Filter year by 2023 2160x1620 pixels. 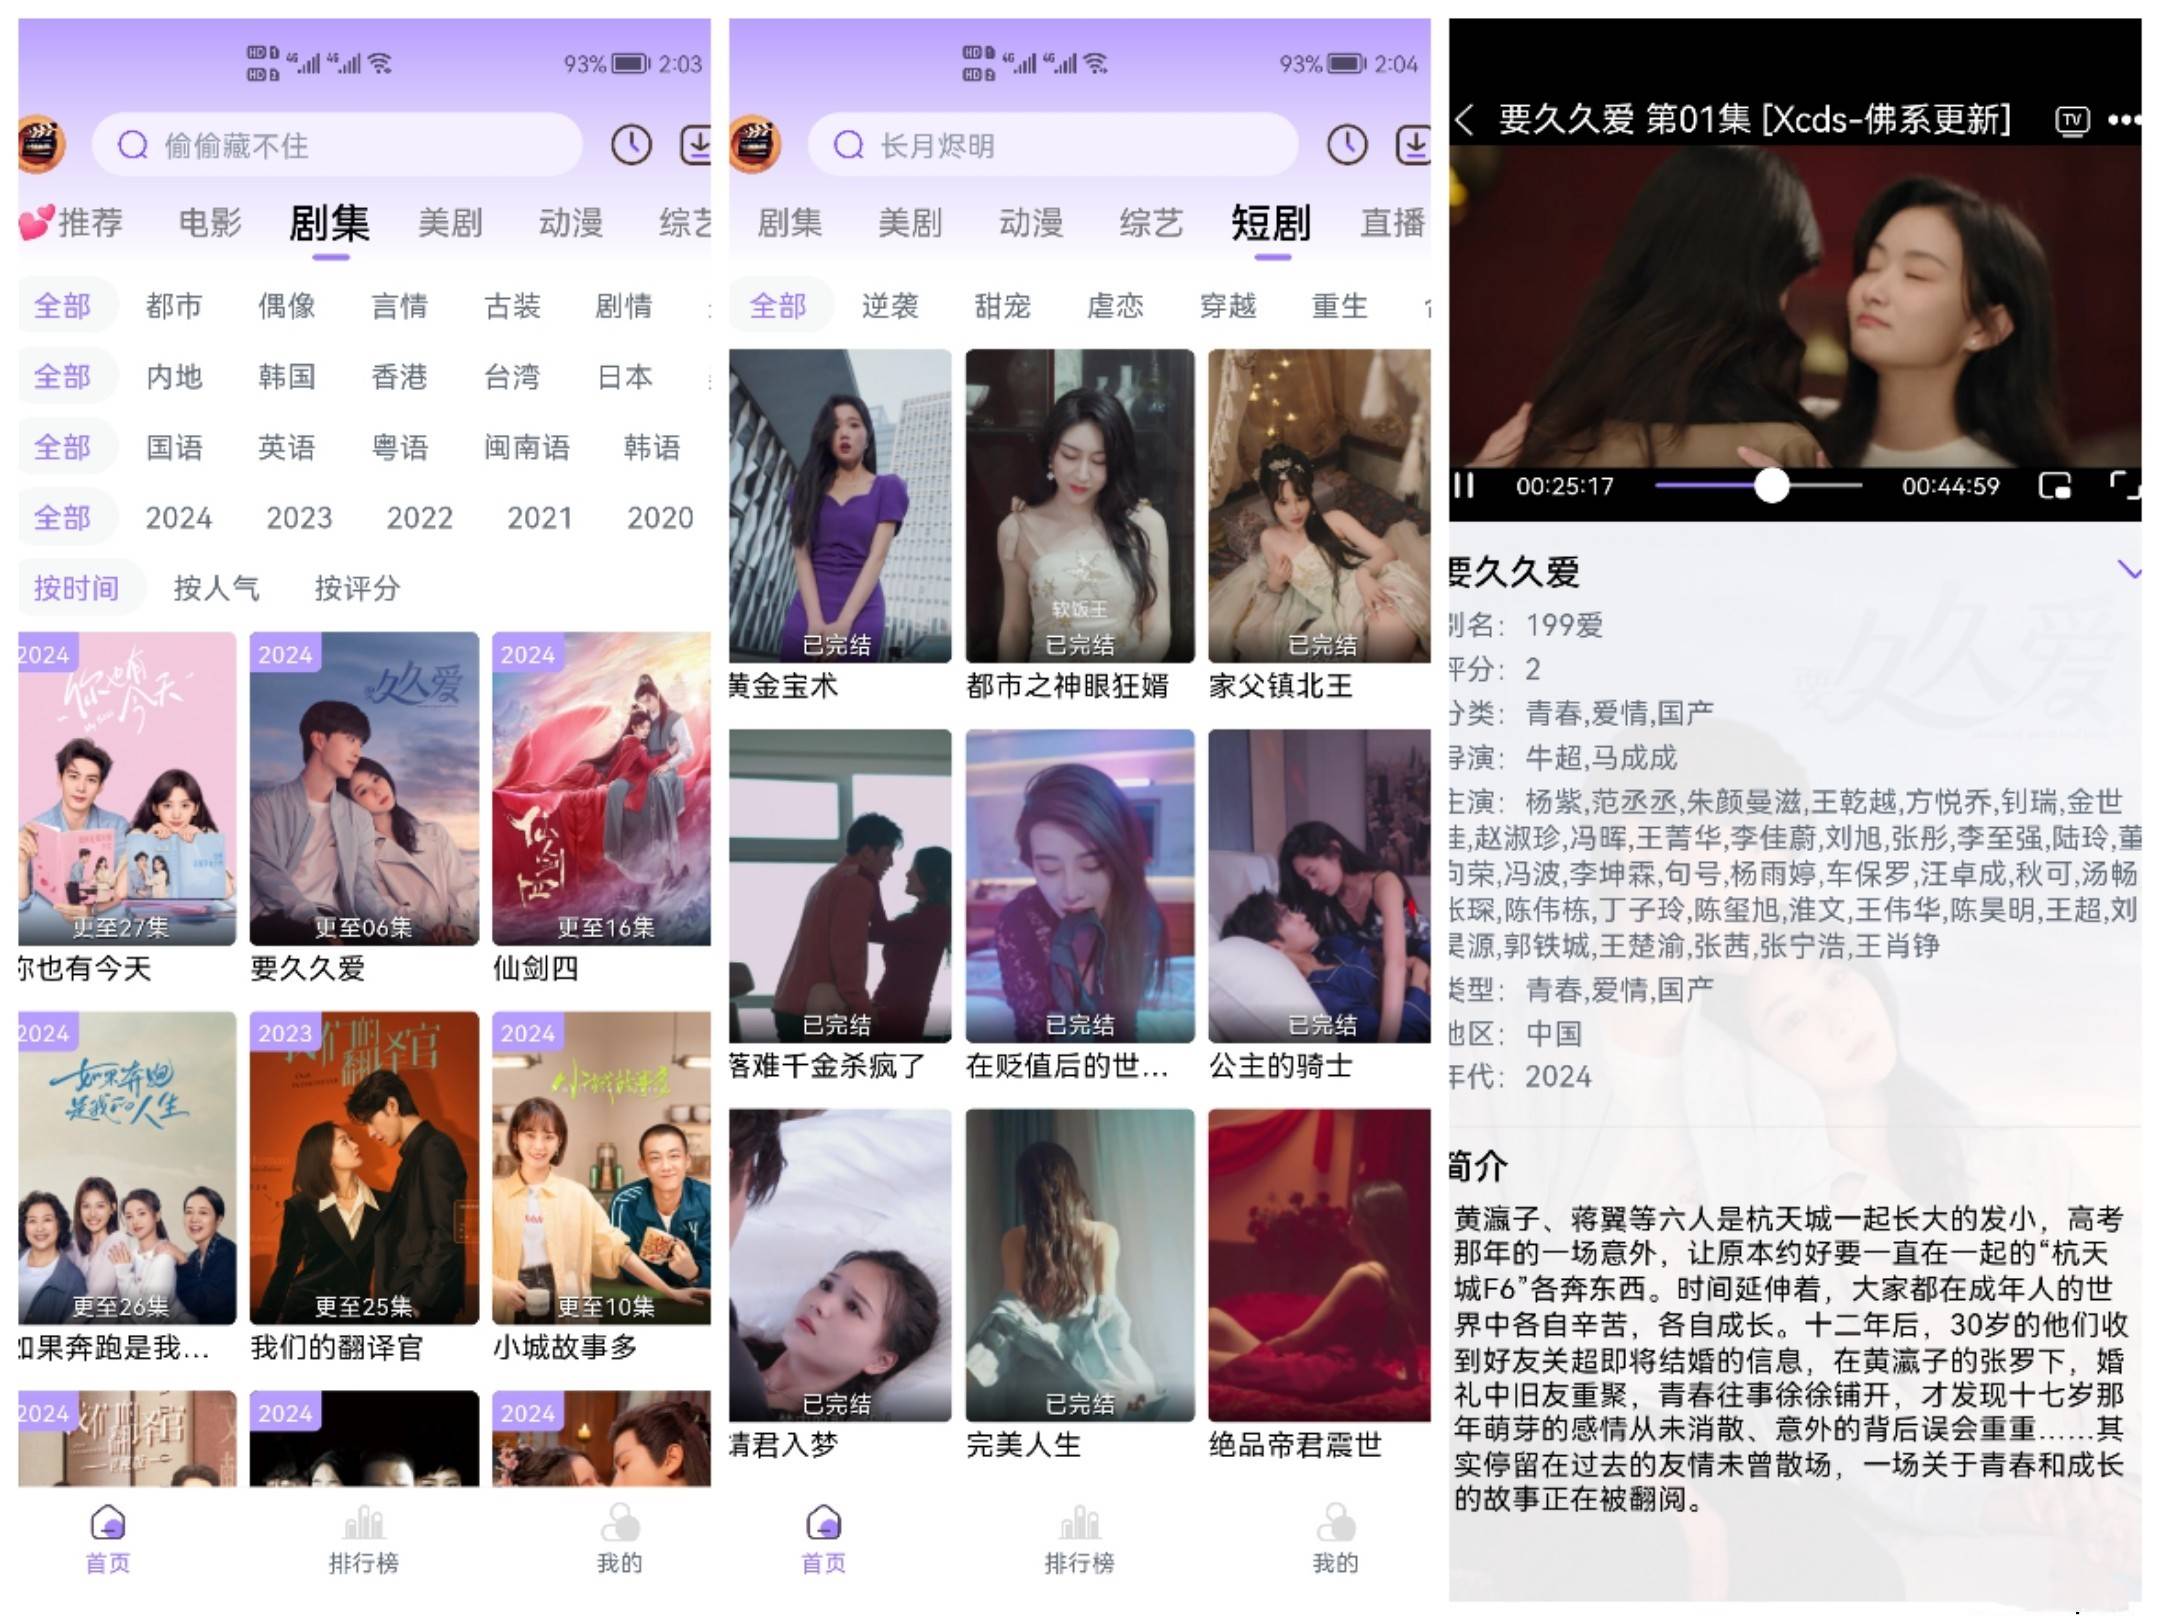click(299, 518)
